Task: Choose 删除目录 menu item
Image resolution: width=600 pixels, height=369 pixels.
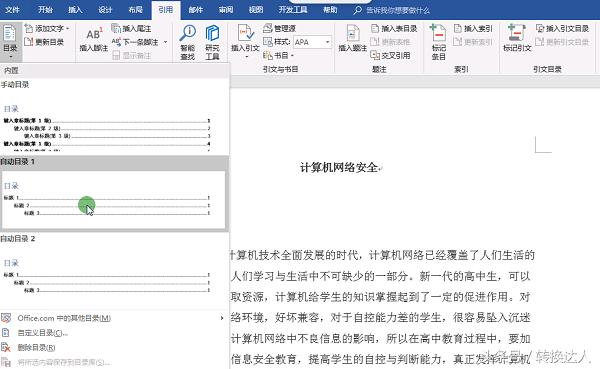Action: click(114, 348)
